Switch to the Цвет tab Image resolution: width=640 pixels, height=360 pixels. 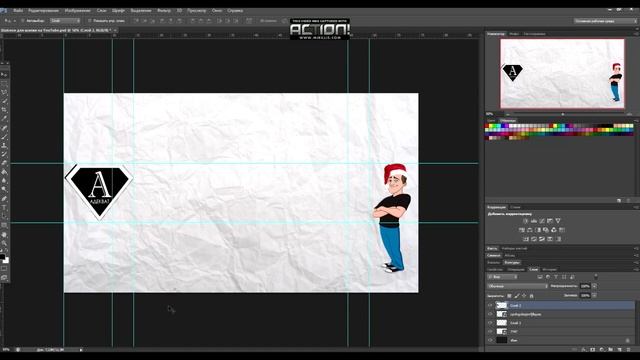click(x=491, y=120)
